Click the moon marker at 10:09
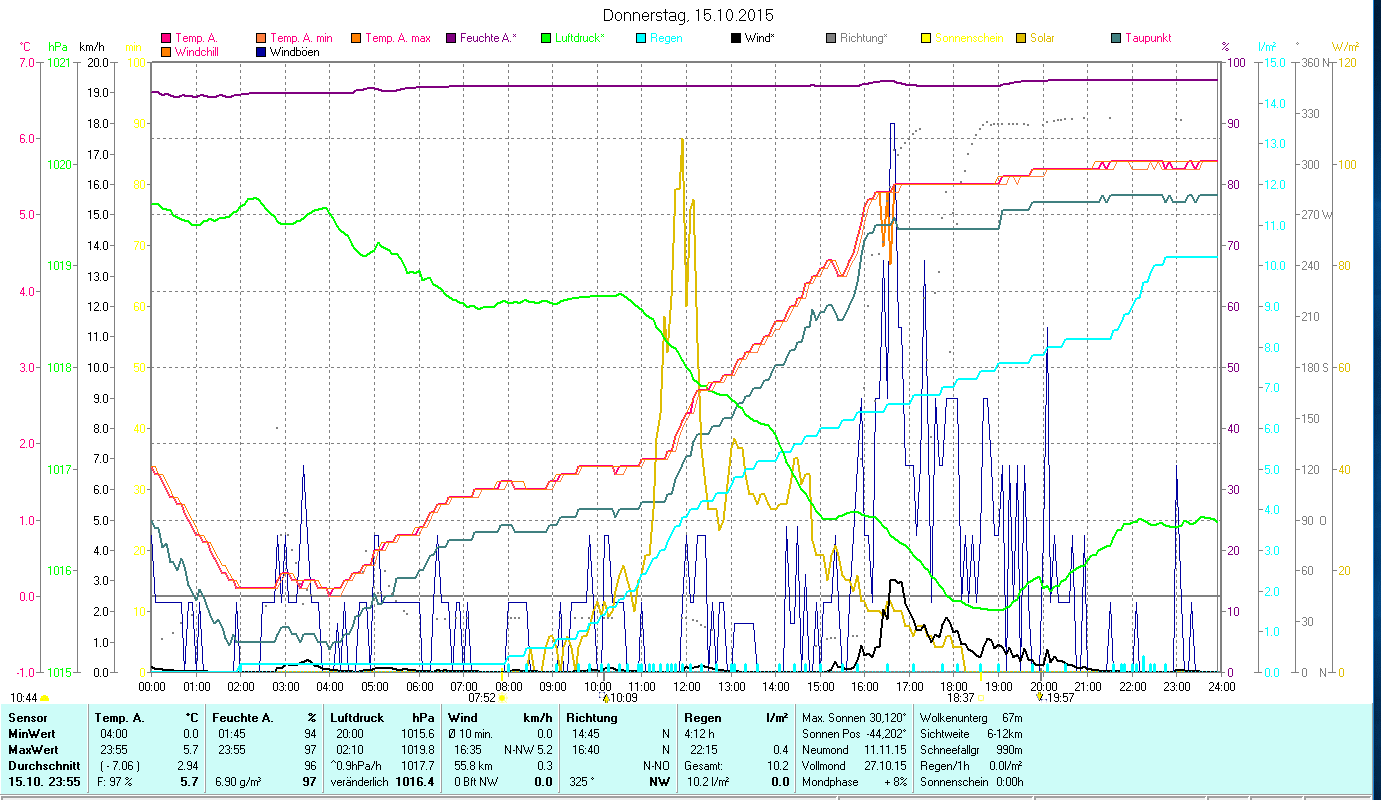The width and height of the screenshot is (1381, 800). (x=605, y=698)
